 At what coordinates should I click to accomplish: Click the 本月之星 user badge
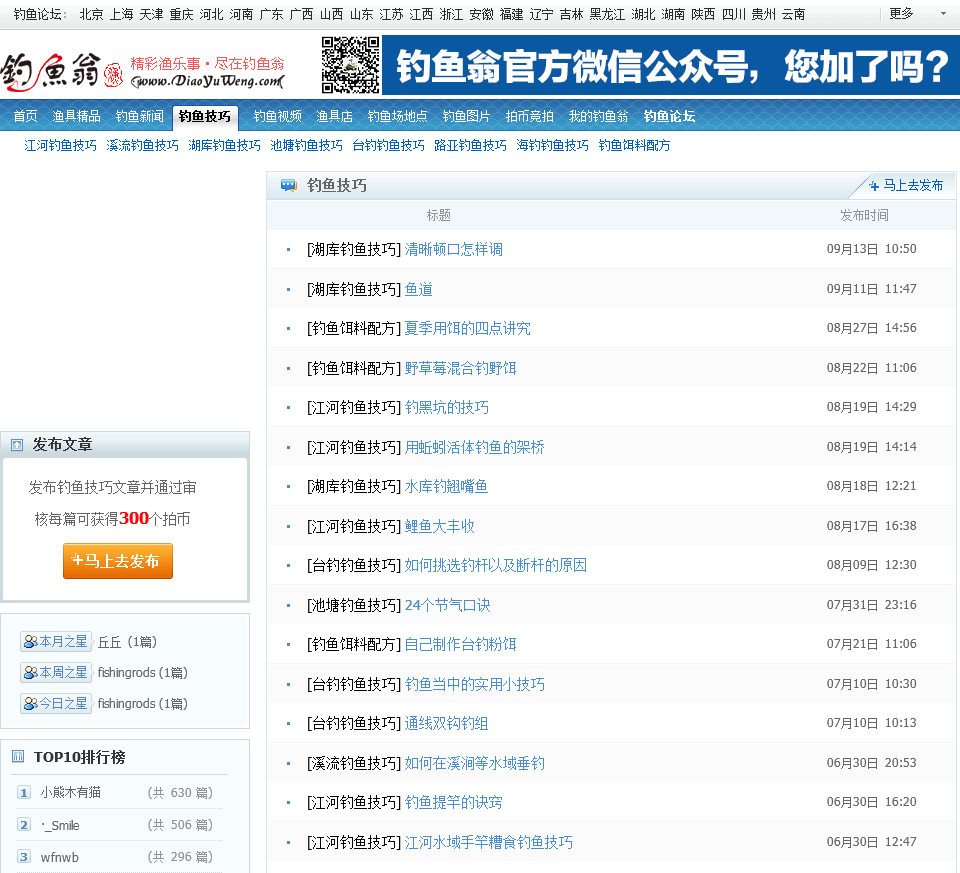point(56,641)
